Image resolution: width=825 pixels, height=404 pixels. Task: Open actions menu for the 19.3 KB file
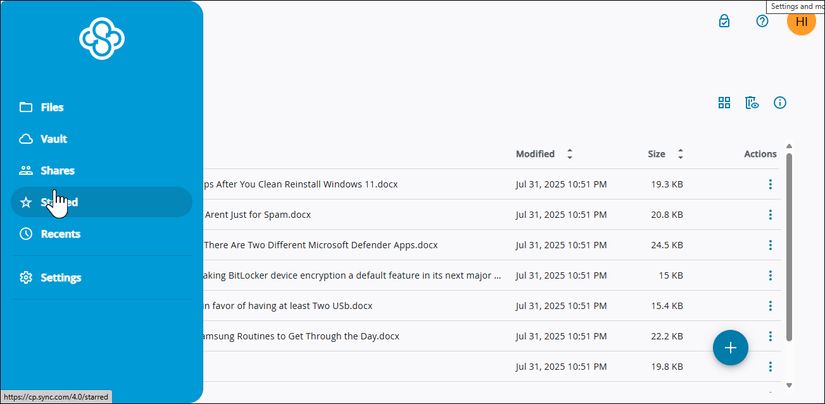[770, 184]
